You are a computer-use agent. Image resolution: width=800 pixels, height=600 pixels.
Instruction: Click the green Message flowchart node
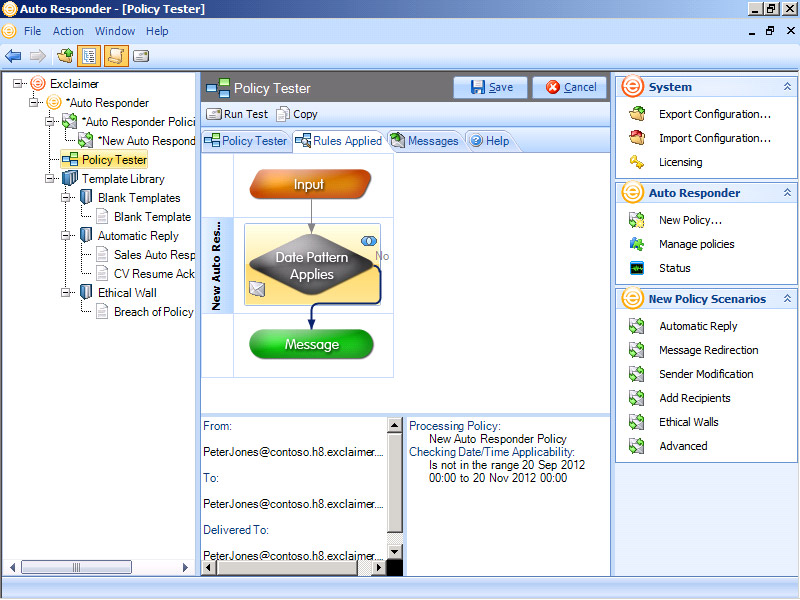coord(311,344)
